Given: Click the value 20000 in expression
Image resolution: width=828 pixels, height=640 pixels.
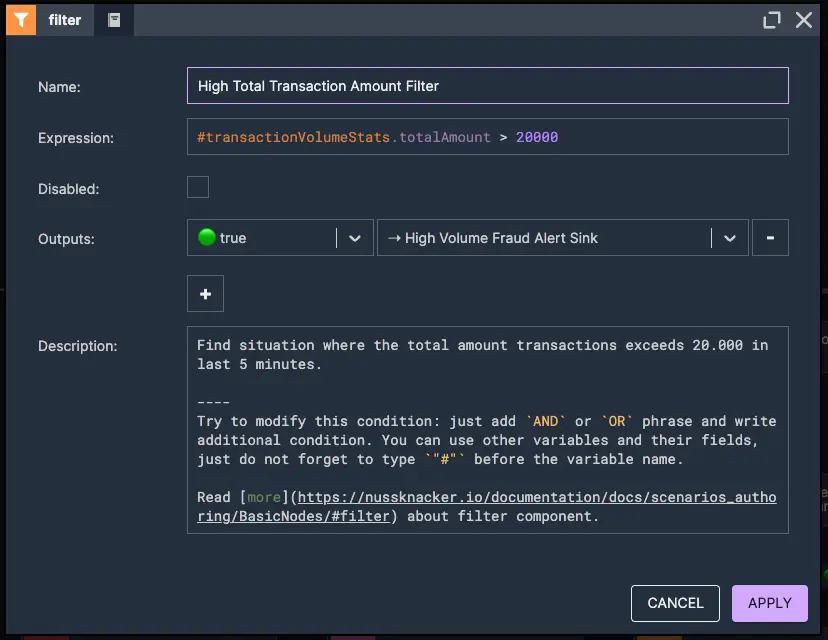Looking at the screenshot, I should point(537,137).
